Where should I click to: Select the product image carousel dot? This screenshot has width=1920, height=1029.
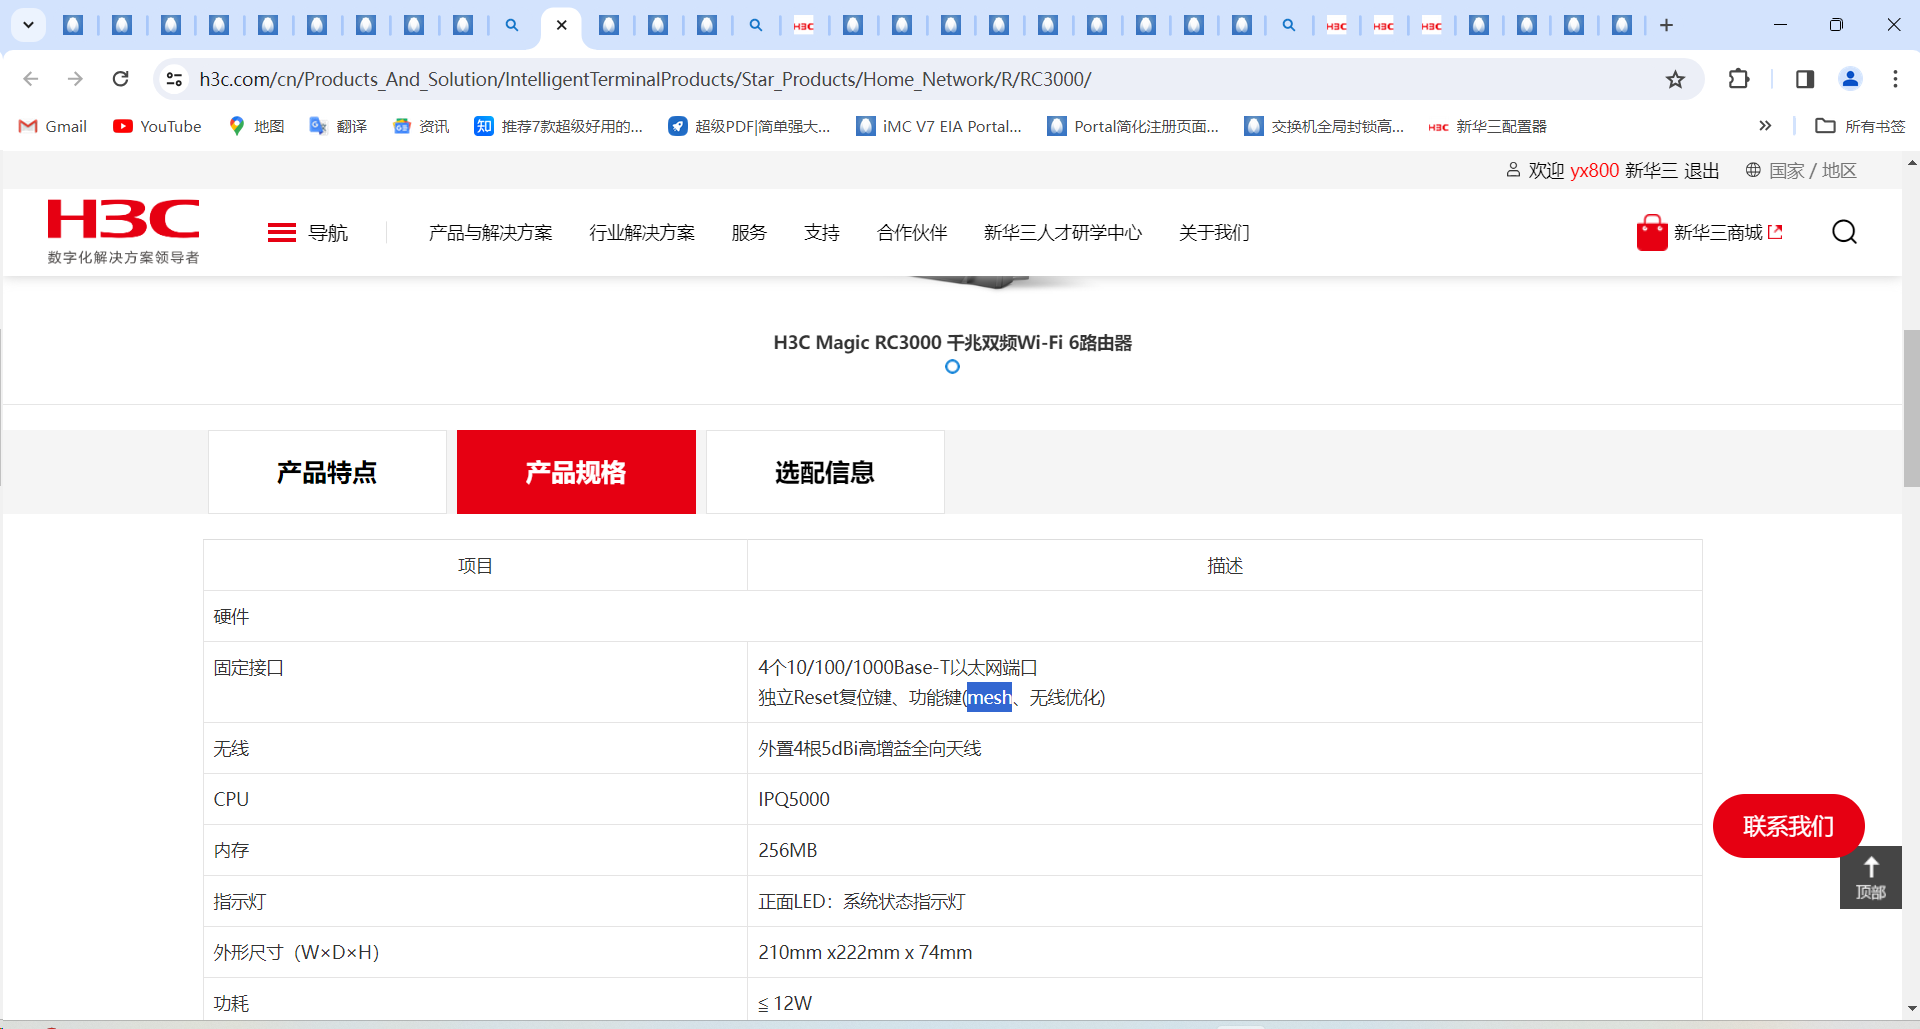952,367
